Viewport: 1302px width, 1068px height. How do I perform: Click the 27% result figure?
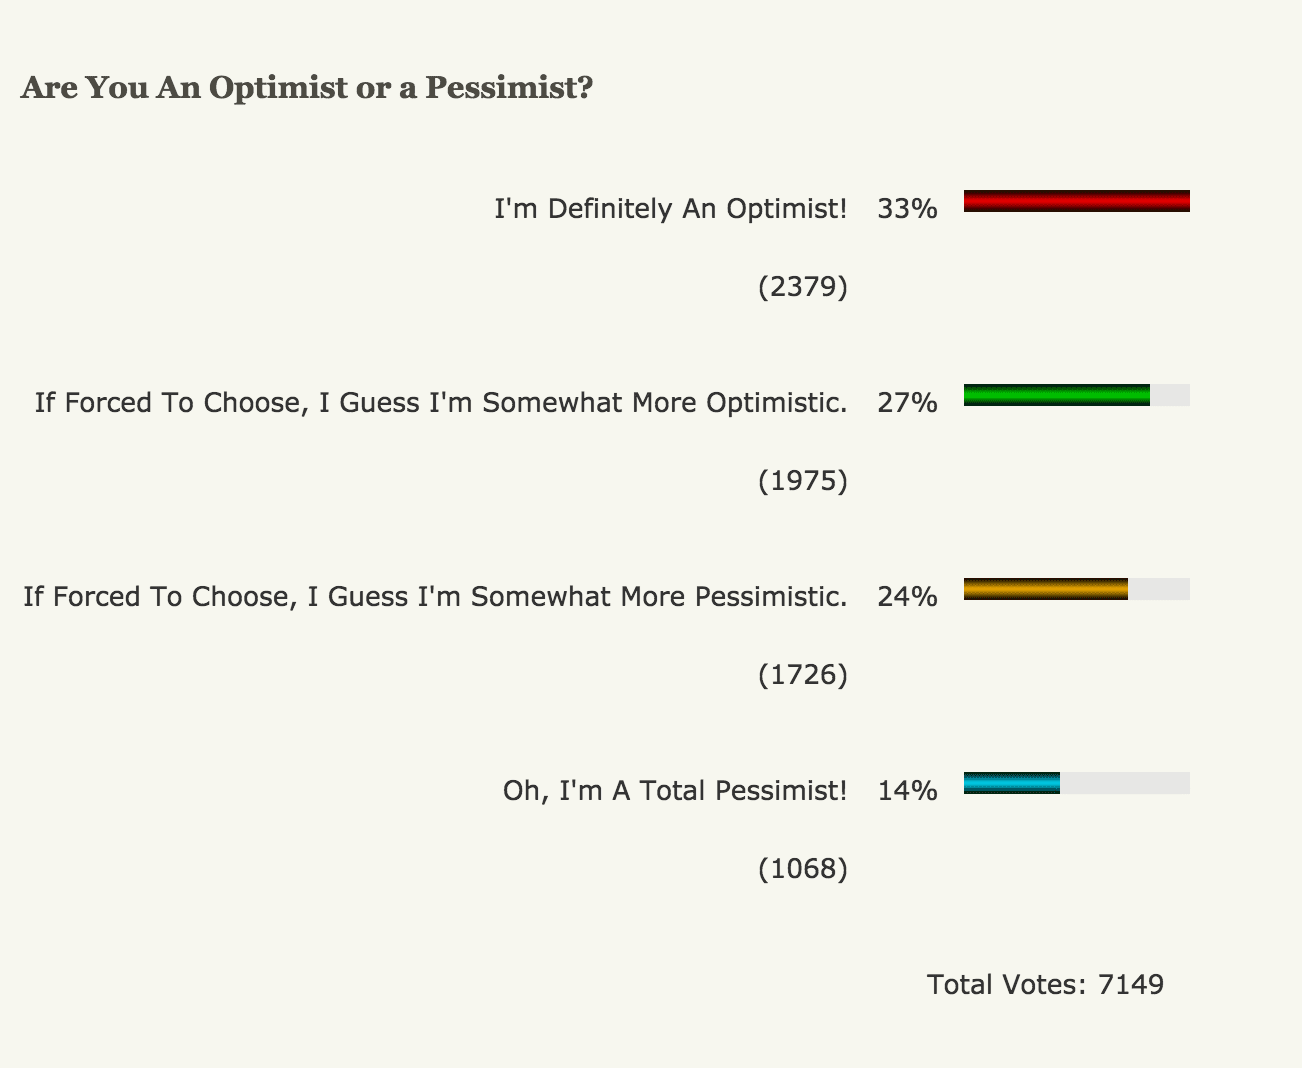tap(907, 403)
